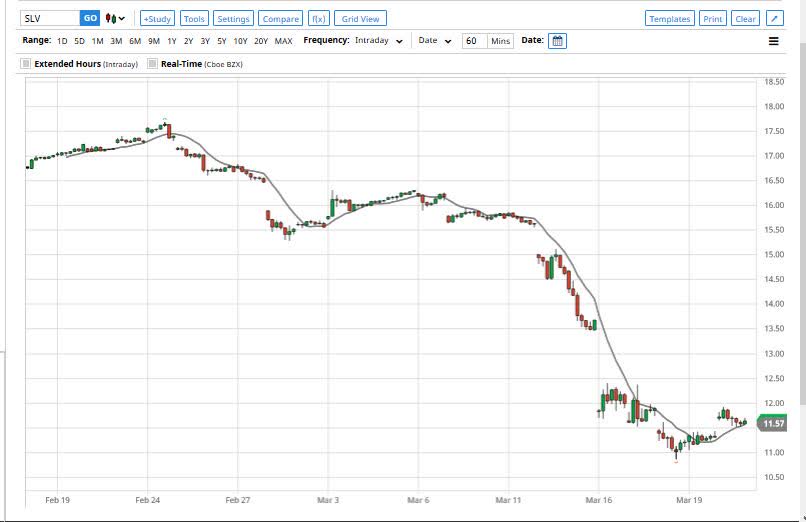Open the +Study button
Viewport: 806px width, 522px height.
(157, 18)
